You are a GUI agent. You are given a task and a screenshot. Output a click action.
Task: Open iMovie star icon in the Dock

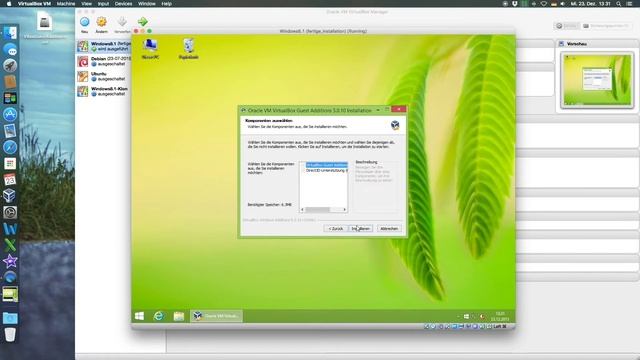click(10, 261)
